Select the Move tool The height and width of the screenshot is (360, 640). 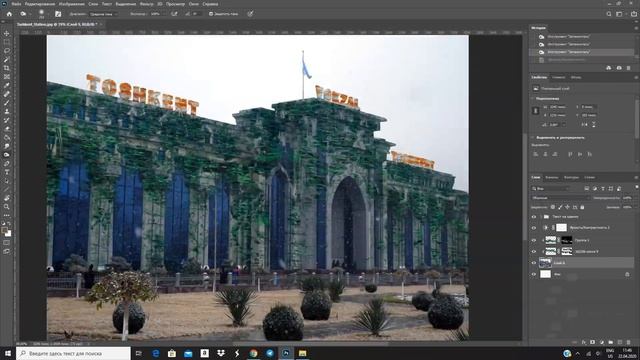pyautogui.click(x=7, y=33)
